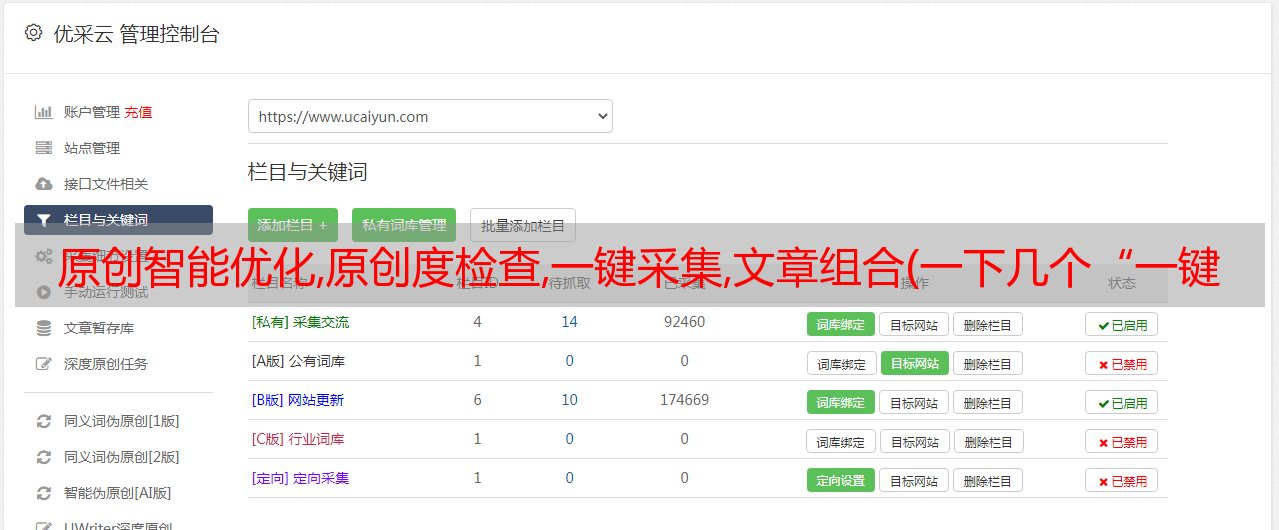Click the cloud upload icon for 接口文件相关
The width and height of the screenshot is (1279, 530).
click(x=43, y=184)
